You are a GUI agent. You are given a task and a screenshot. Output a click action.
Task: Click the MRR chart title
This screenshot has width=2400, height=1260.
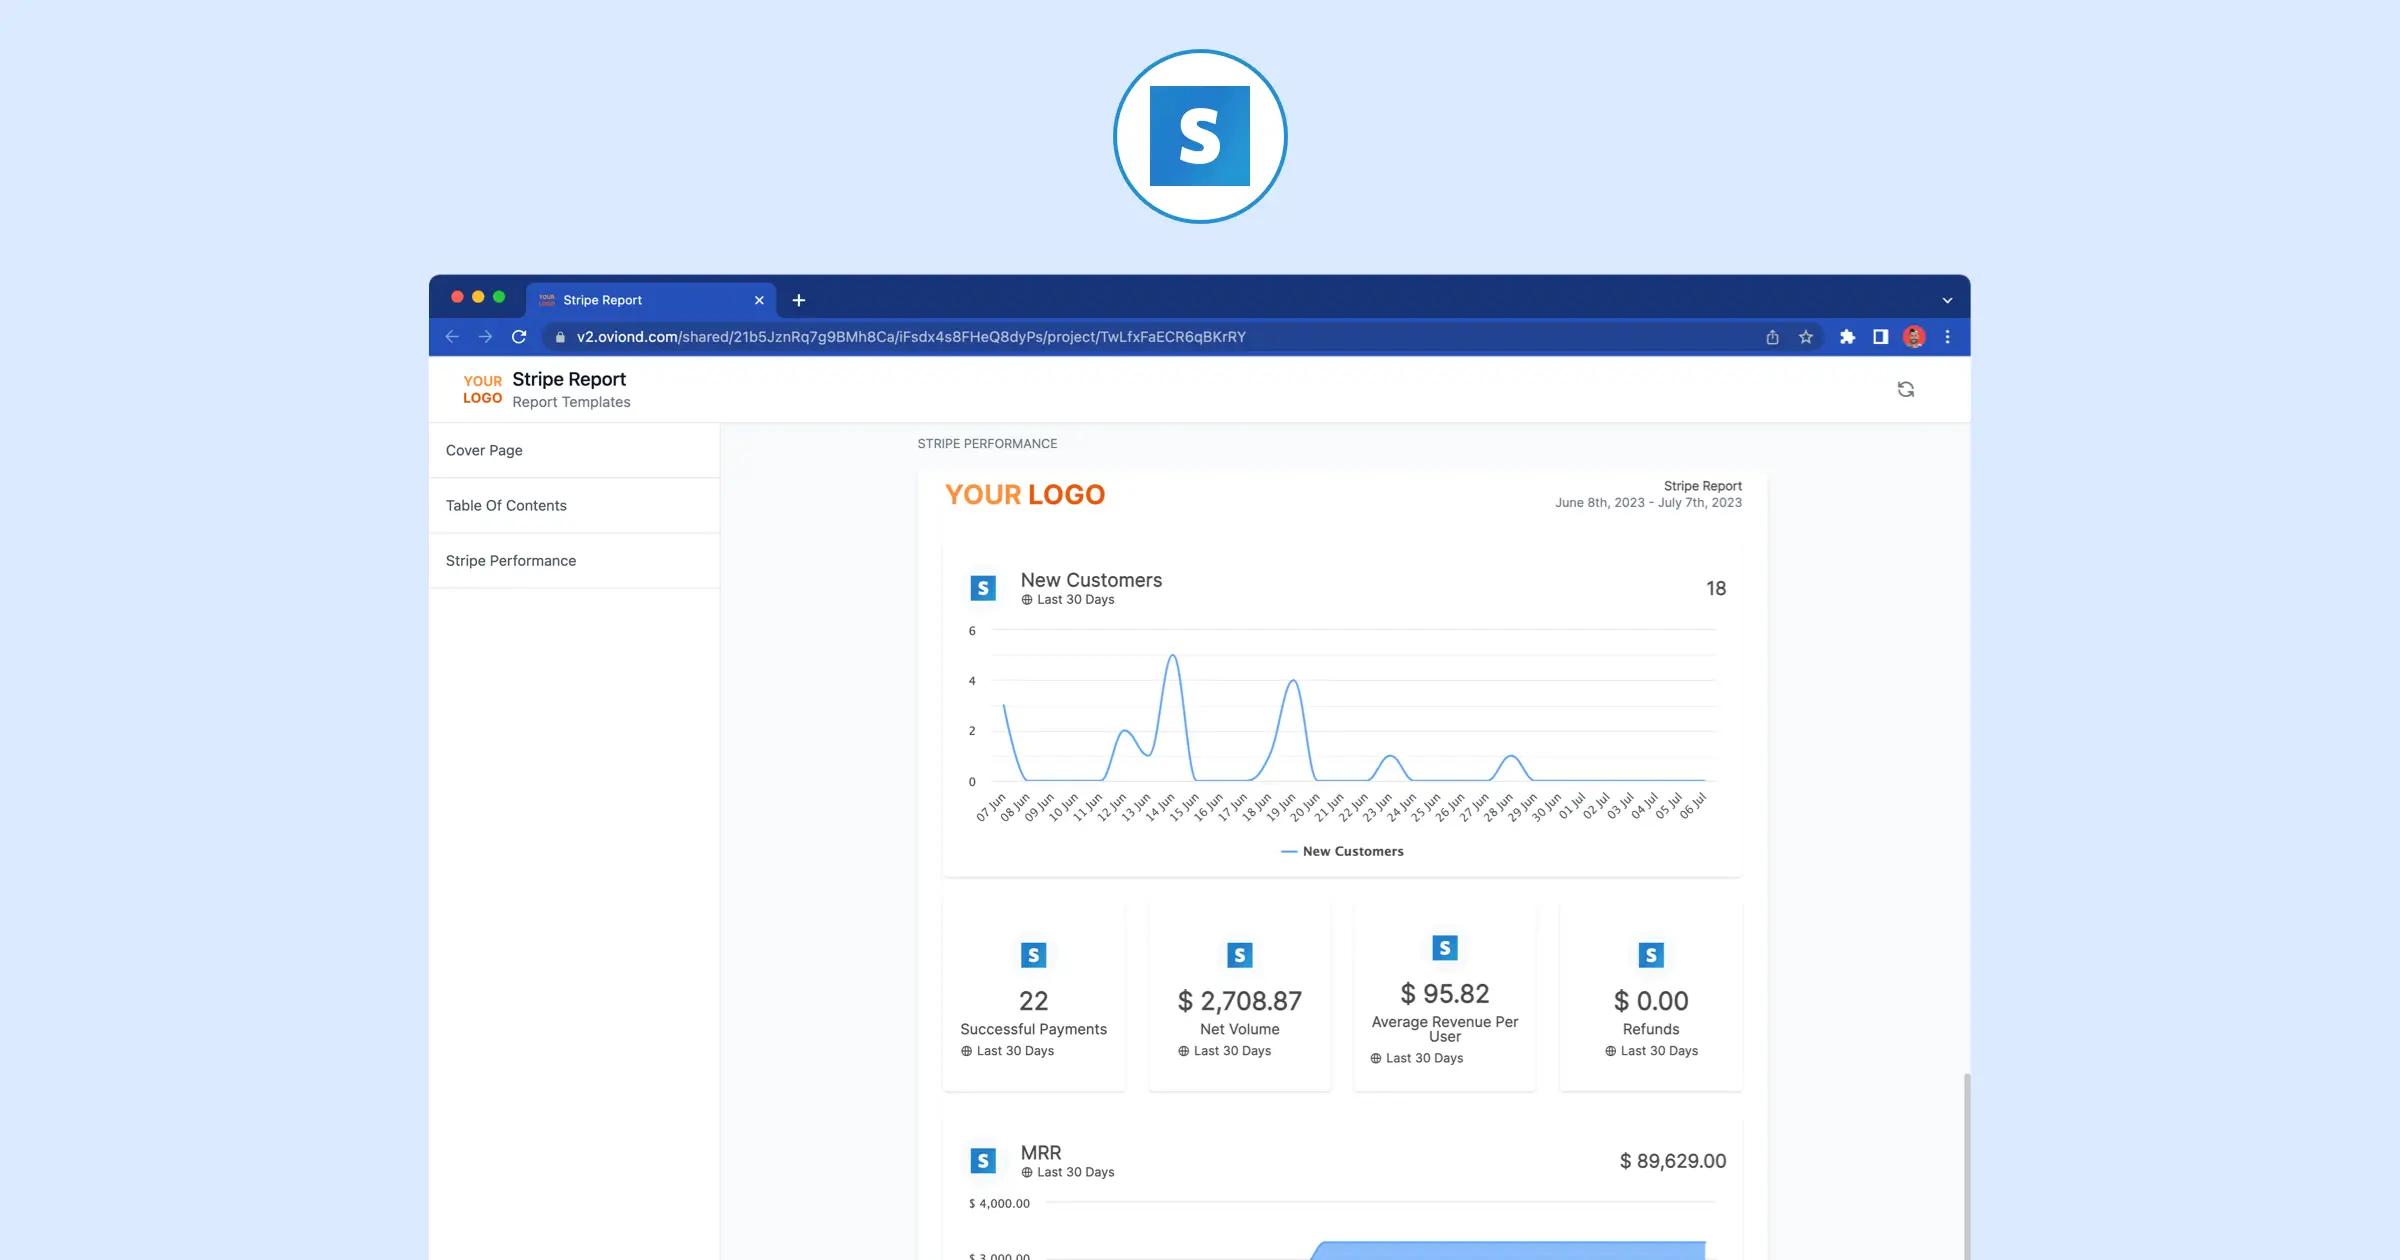1041,1152
